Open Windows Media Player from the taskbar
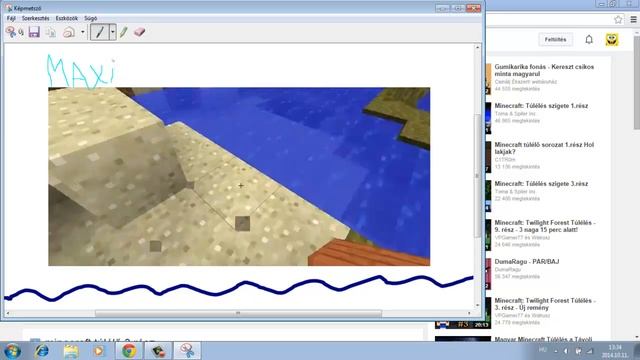The image size is (640, 360). tap(98, 351)
